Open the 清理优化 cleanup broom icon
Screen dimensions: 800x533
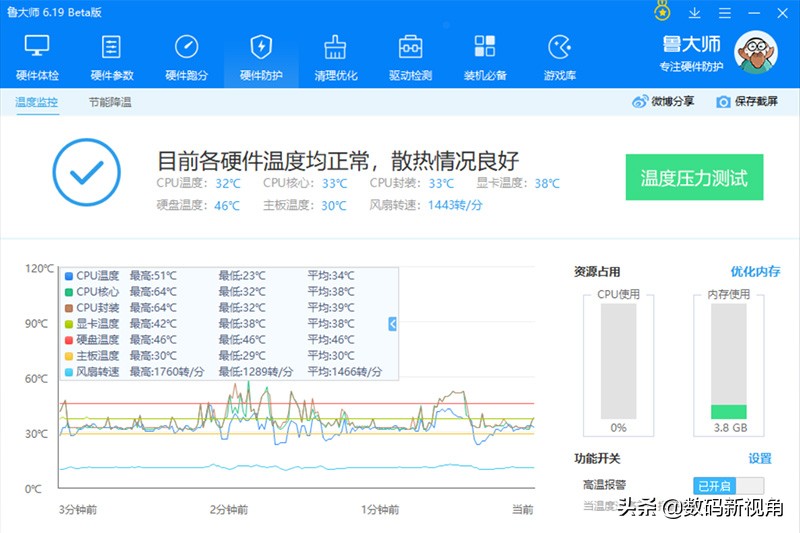(x=335, y=47)
